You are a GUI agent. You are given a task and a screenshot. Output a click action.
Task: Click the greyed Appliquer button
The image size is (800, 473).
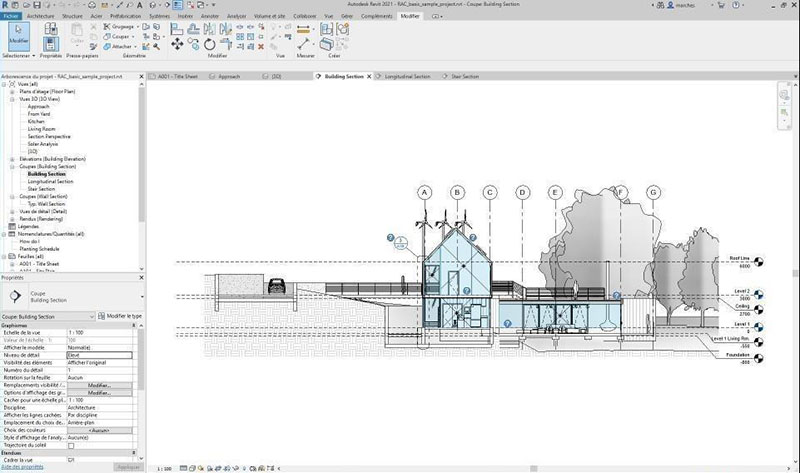click(x=128, y=467)
